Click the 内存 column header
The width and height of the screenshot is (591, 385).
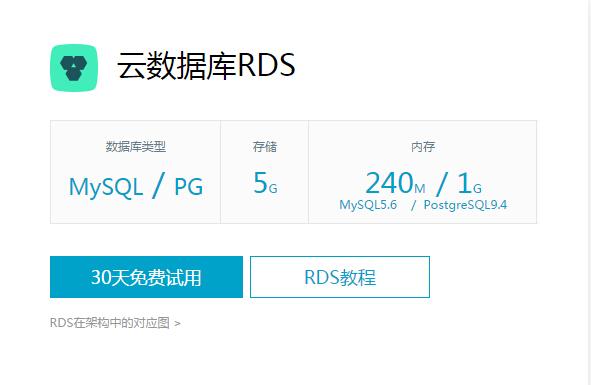click(x=423, y=147)
